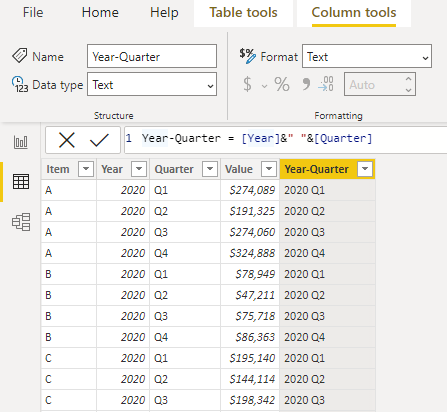Decrease decimal places with down arrow
The image size is (447, 412).
pyautogui.click(x=408, y=90)
